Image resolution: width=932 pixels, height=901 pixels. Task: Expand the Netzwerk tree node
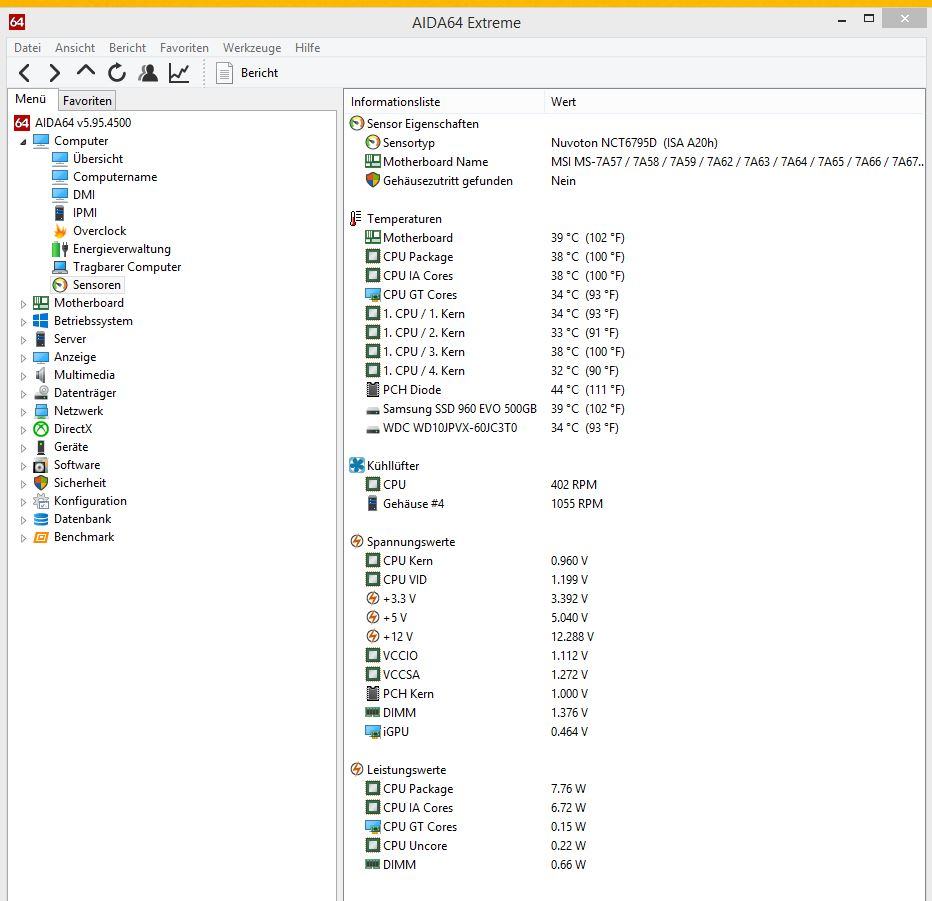pos(23,412)
